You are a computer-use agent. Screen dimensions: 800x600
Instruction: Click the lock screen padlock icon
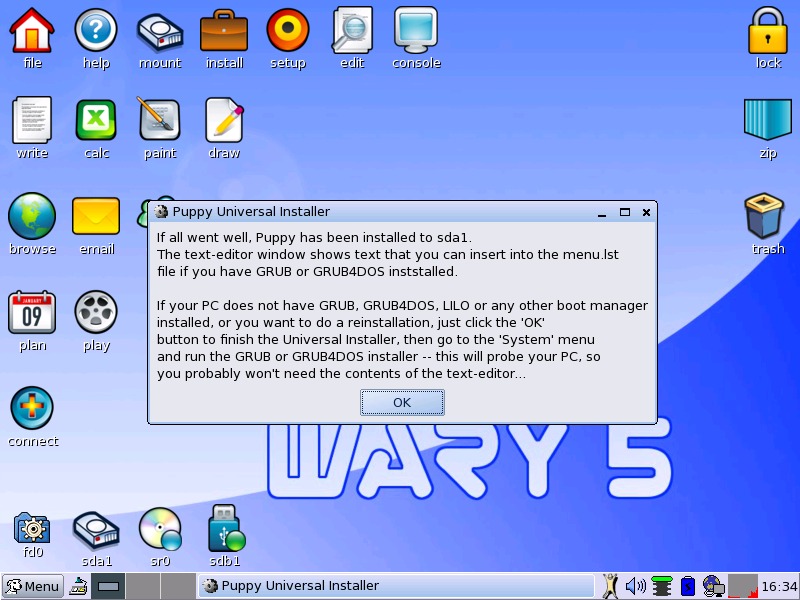pos(768,33)
